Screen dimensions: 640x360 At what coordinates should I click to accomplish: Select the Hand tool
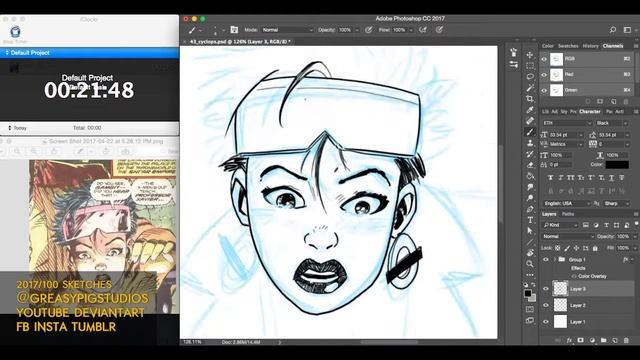(530, 253)
